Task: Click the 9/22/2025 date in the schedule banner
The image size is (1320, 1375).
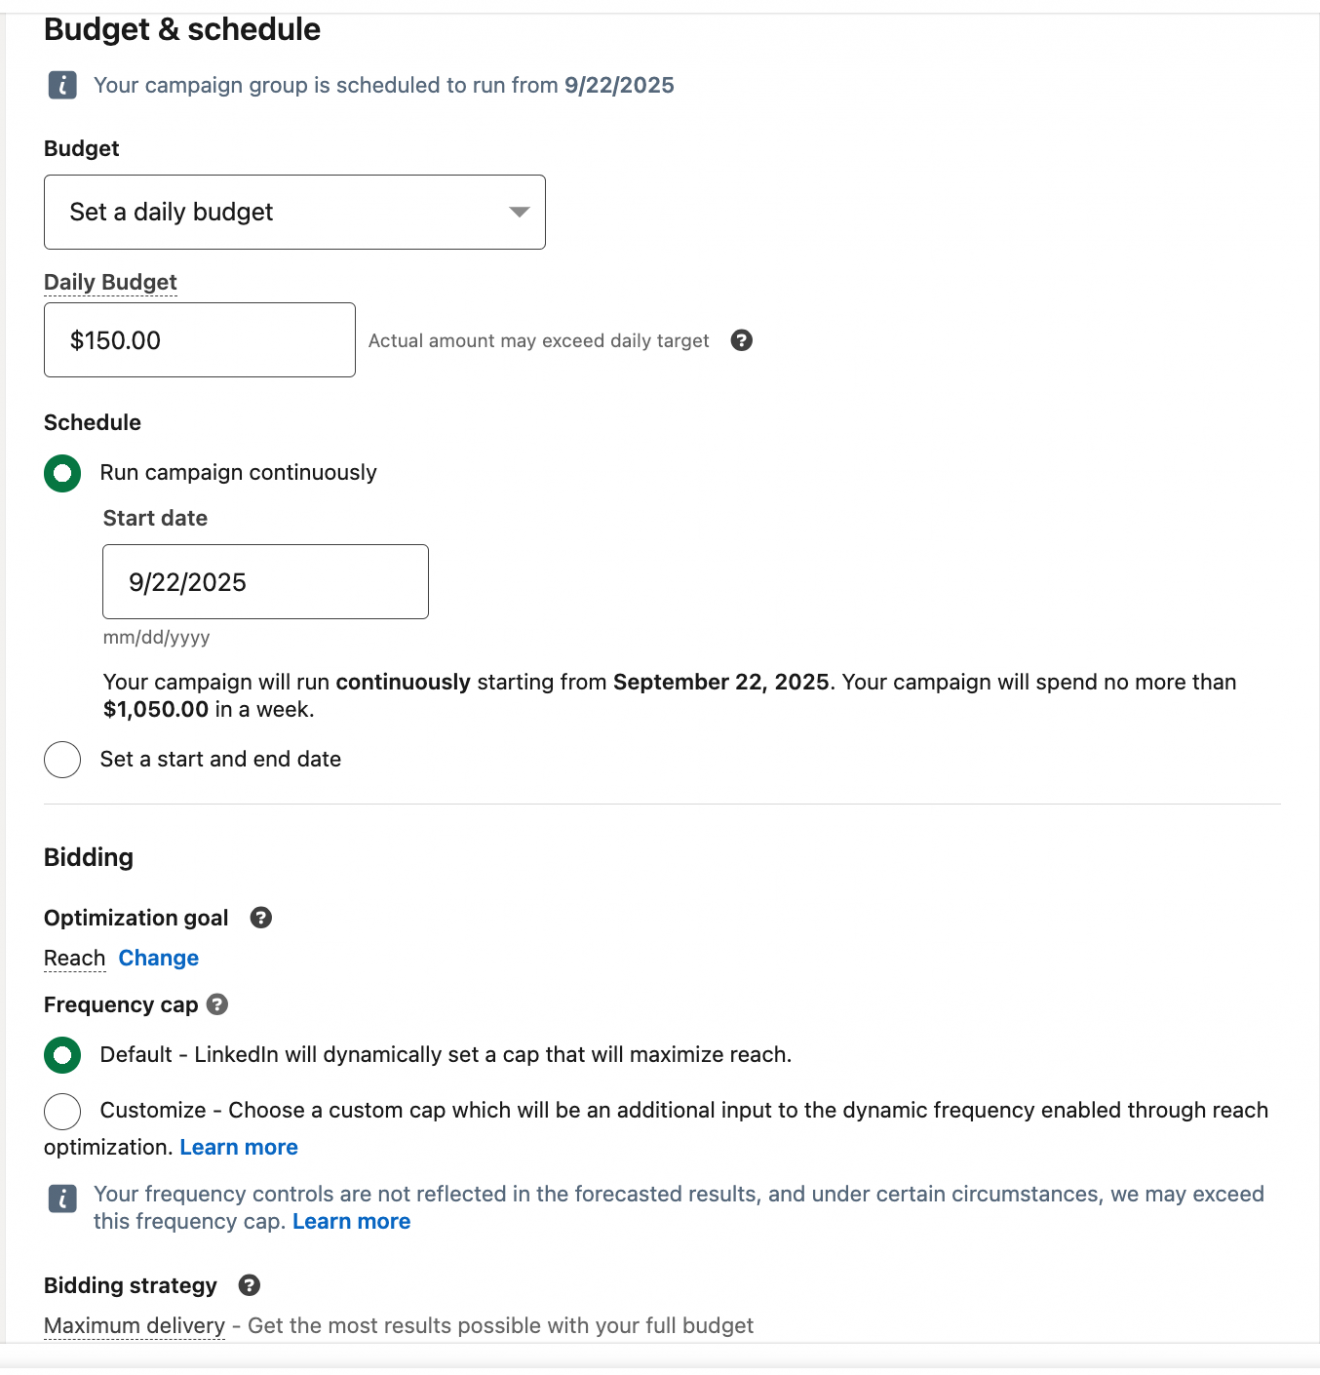Action: pos(620,85)
